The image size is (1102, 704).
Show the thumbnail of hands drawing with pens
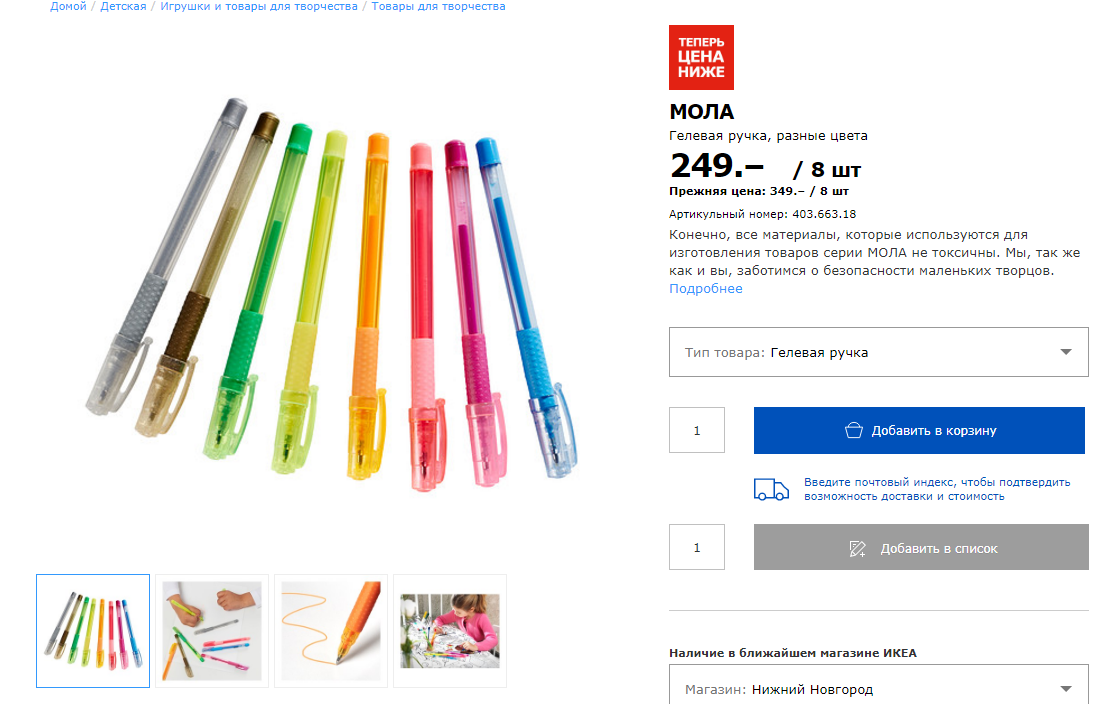(212, 631)
